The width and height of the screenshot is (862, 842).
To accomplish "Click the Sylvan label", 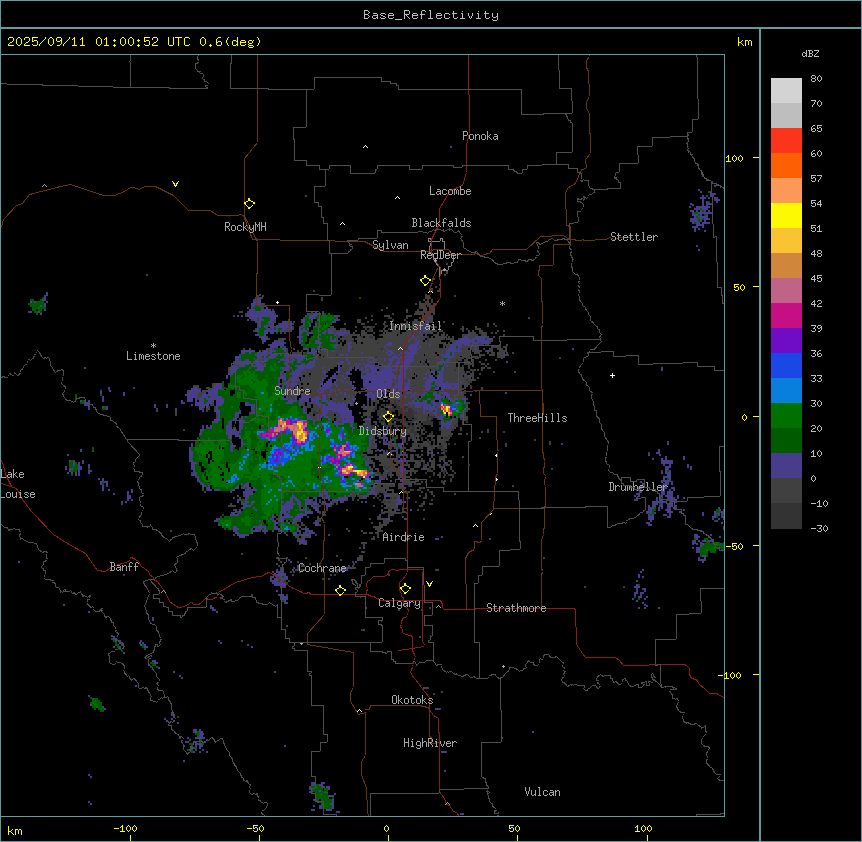I will click(390, 245).
